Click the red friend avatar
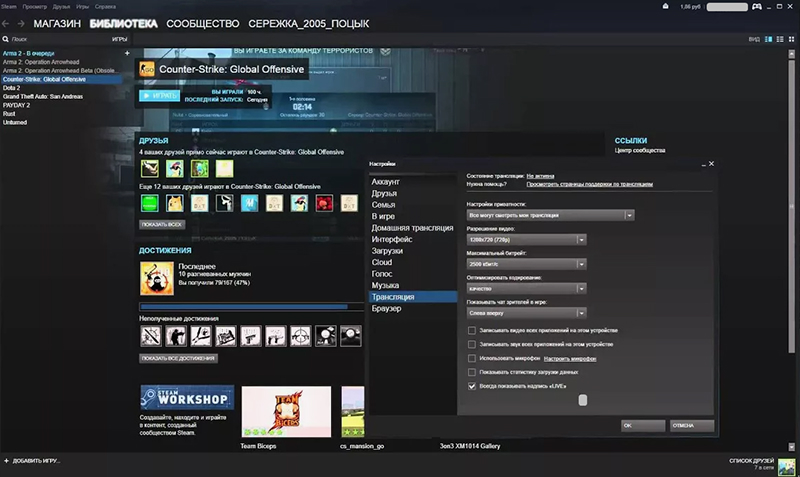The image size is (800, 477). (x=324, y=203)
